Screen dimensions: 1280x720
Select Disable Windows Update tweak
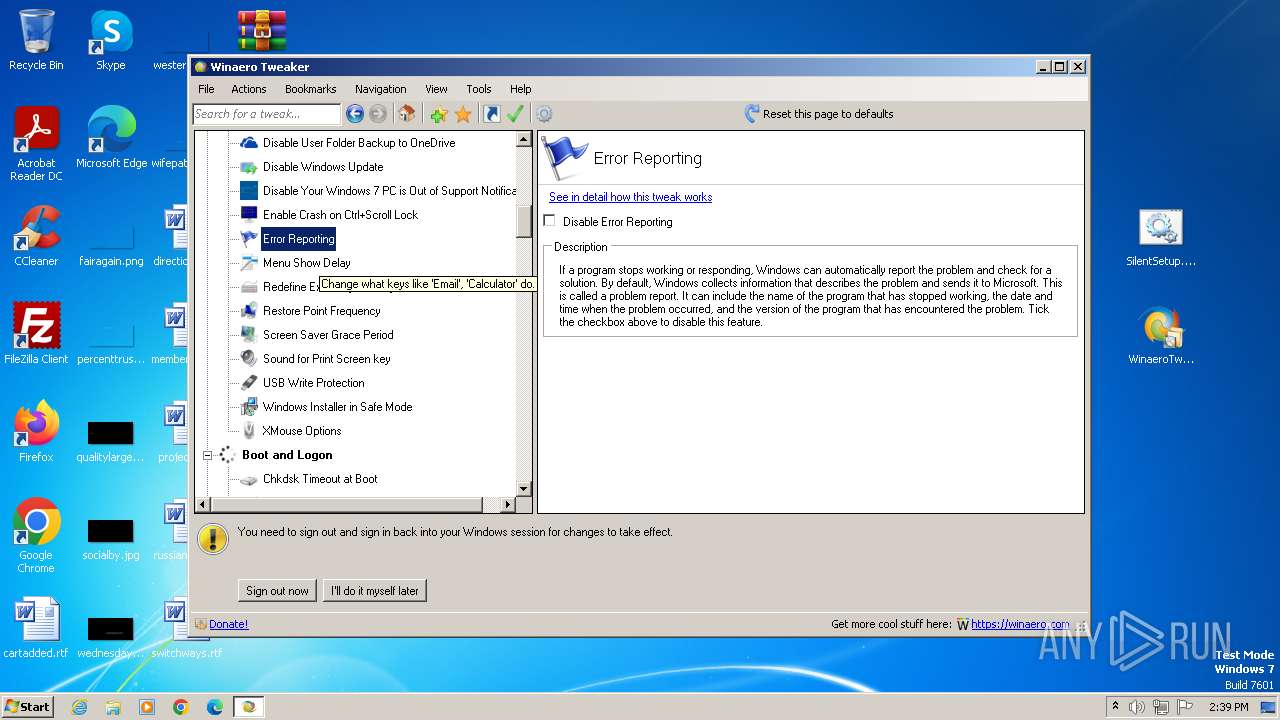pos(323,167)
